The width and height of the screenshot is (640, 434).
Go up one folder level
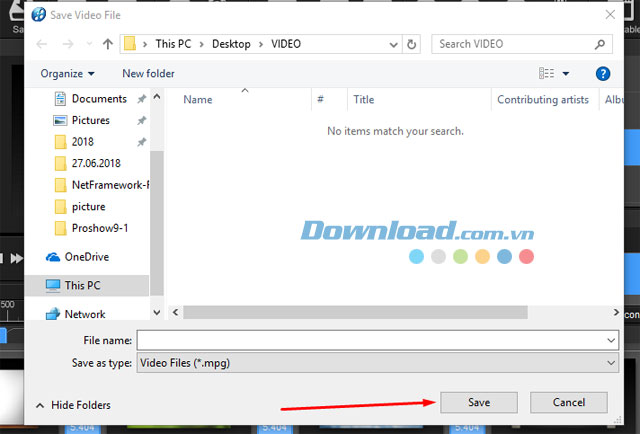tap(108, 44)
